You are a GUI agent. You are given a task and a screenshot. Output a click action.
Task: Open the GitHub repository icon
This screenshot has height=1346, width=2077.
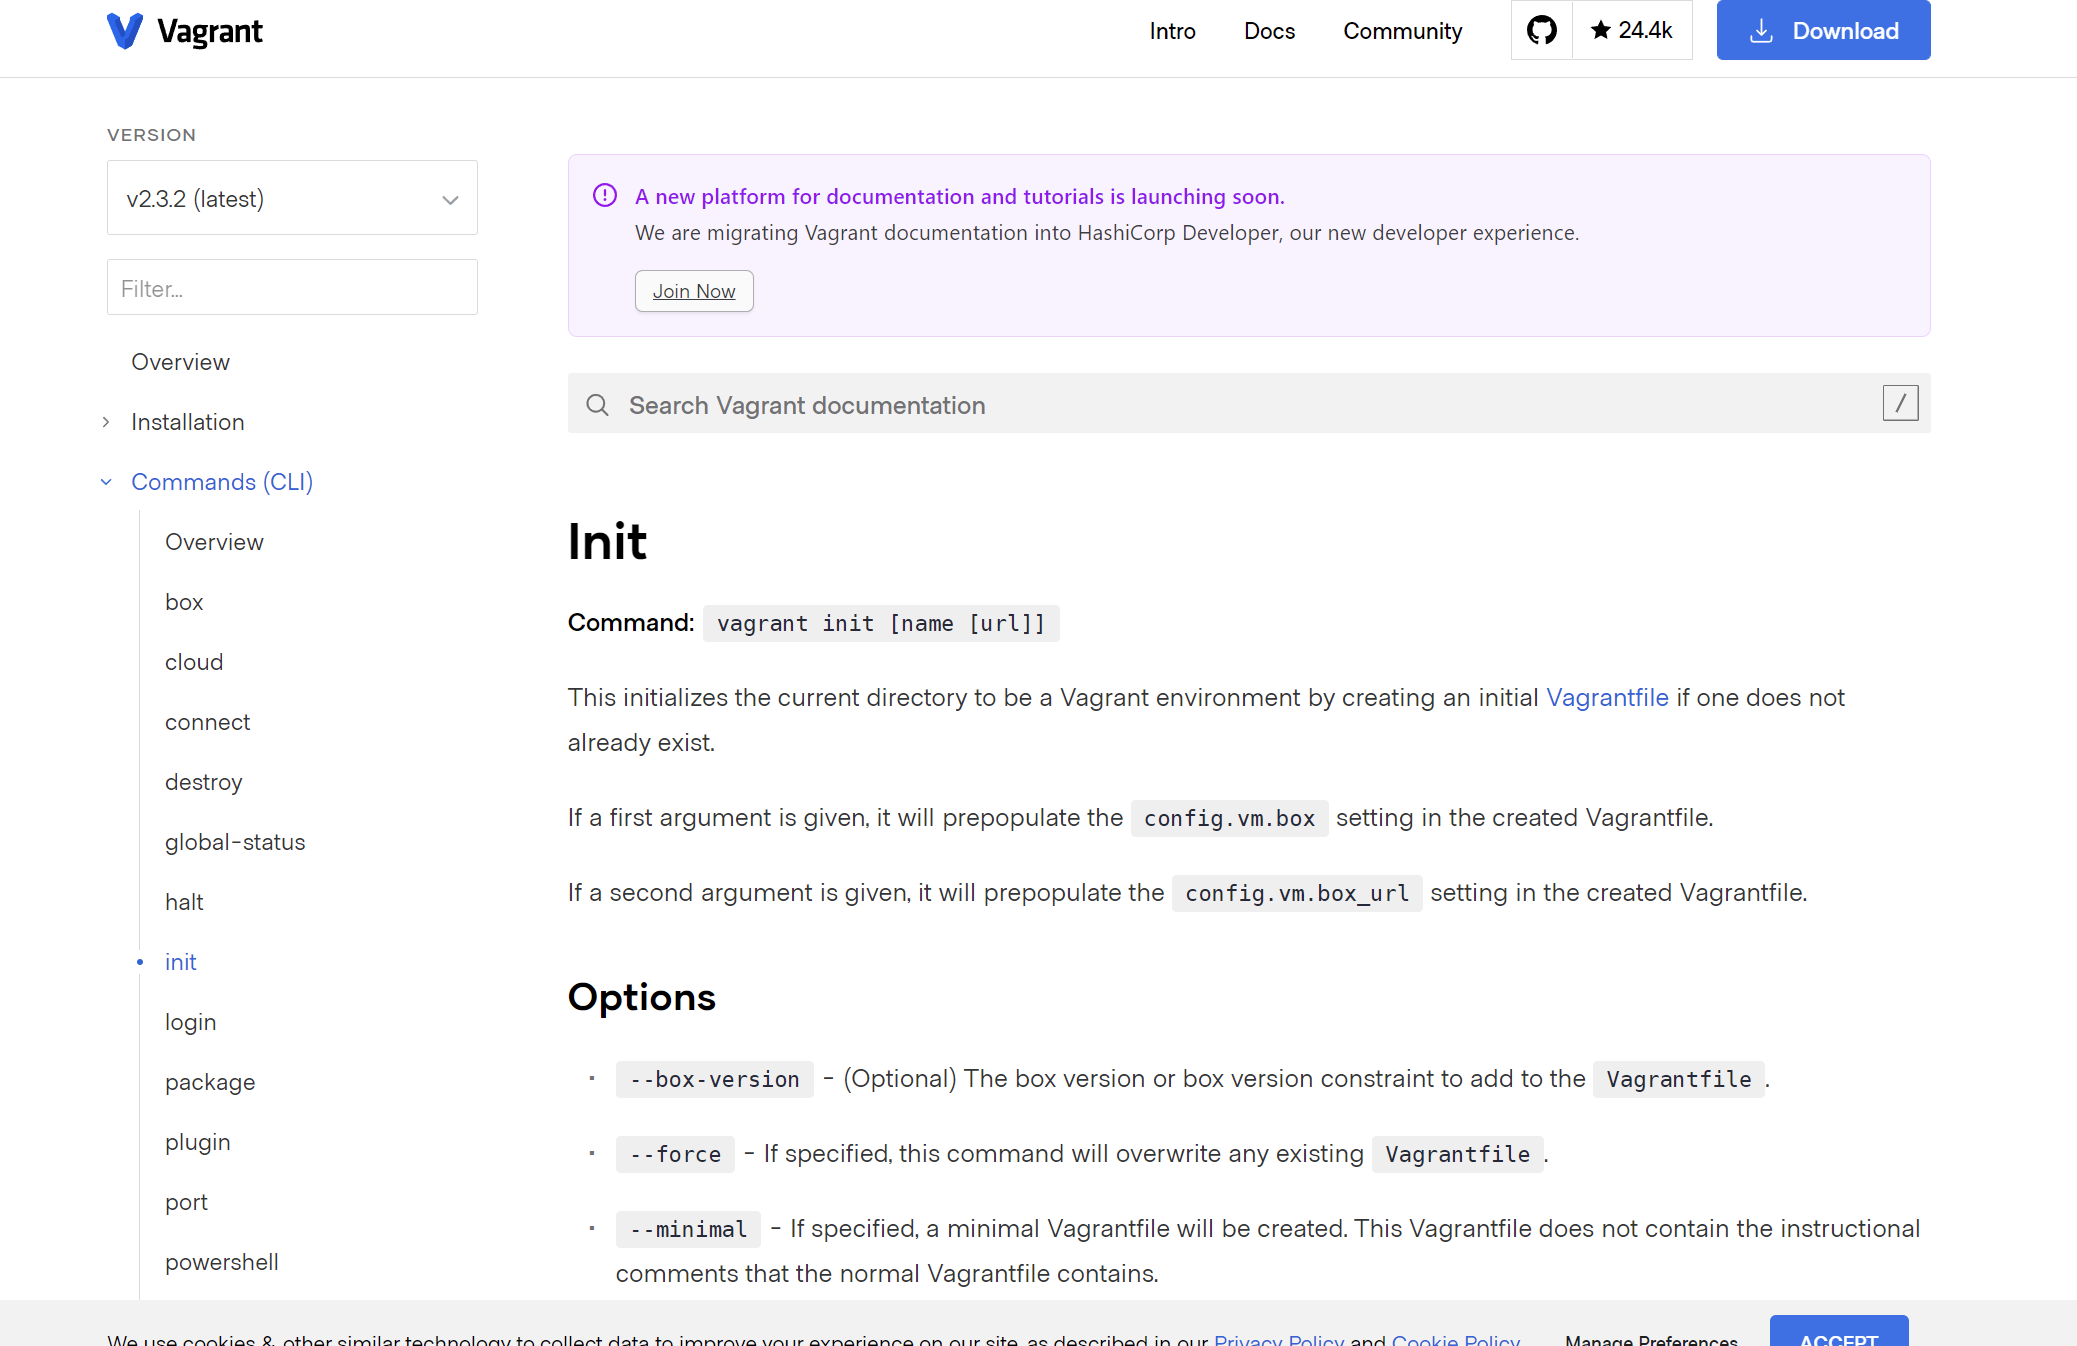(1541, 30)
